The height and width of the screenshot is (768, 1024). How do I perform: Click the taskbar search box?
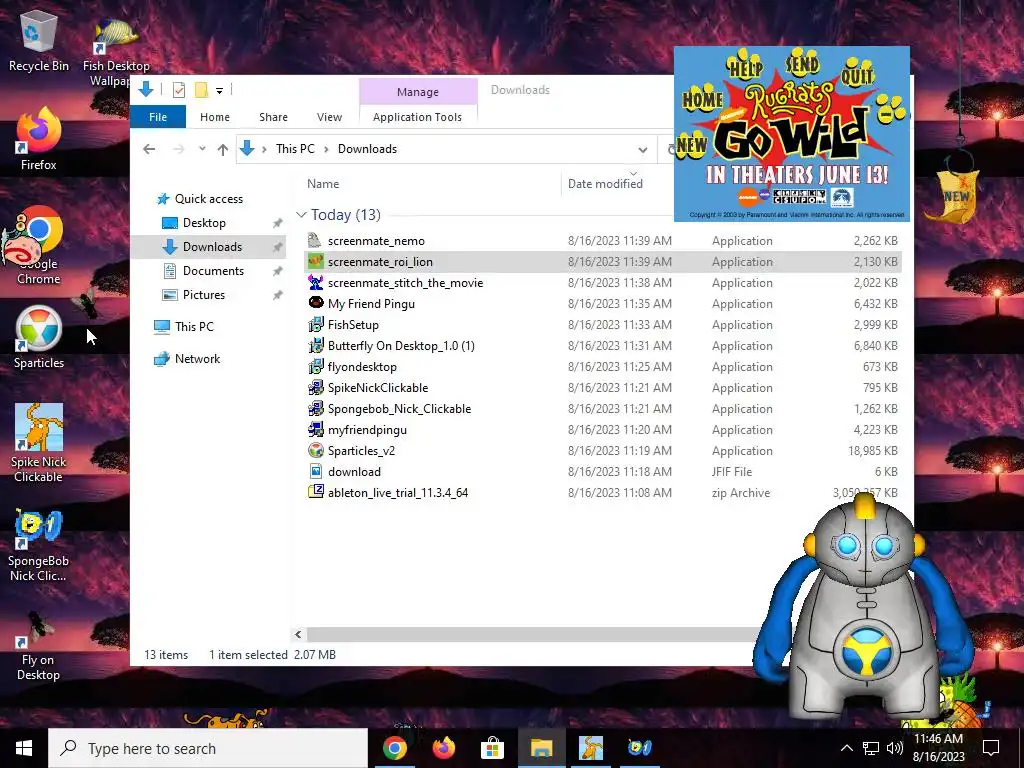click(x=208, y=748)
